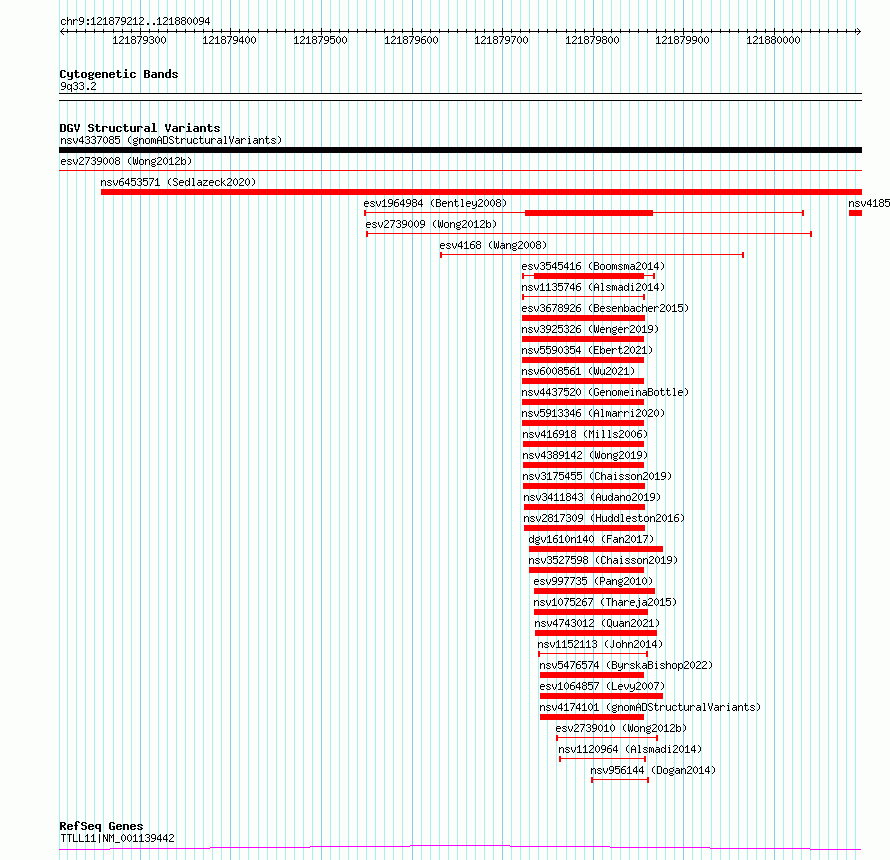
Task: Select nsv1135746 (Alsmadi2014) variant
Action: click(x=593, y=287)
